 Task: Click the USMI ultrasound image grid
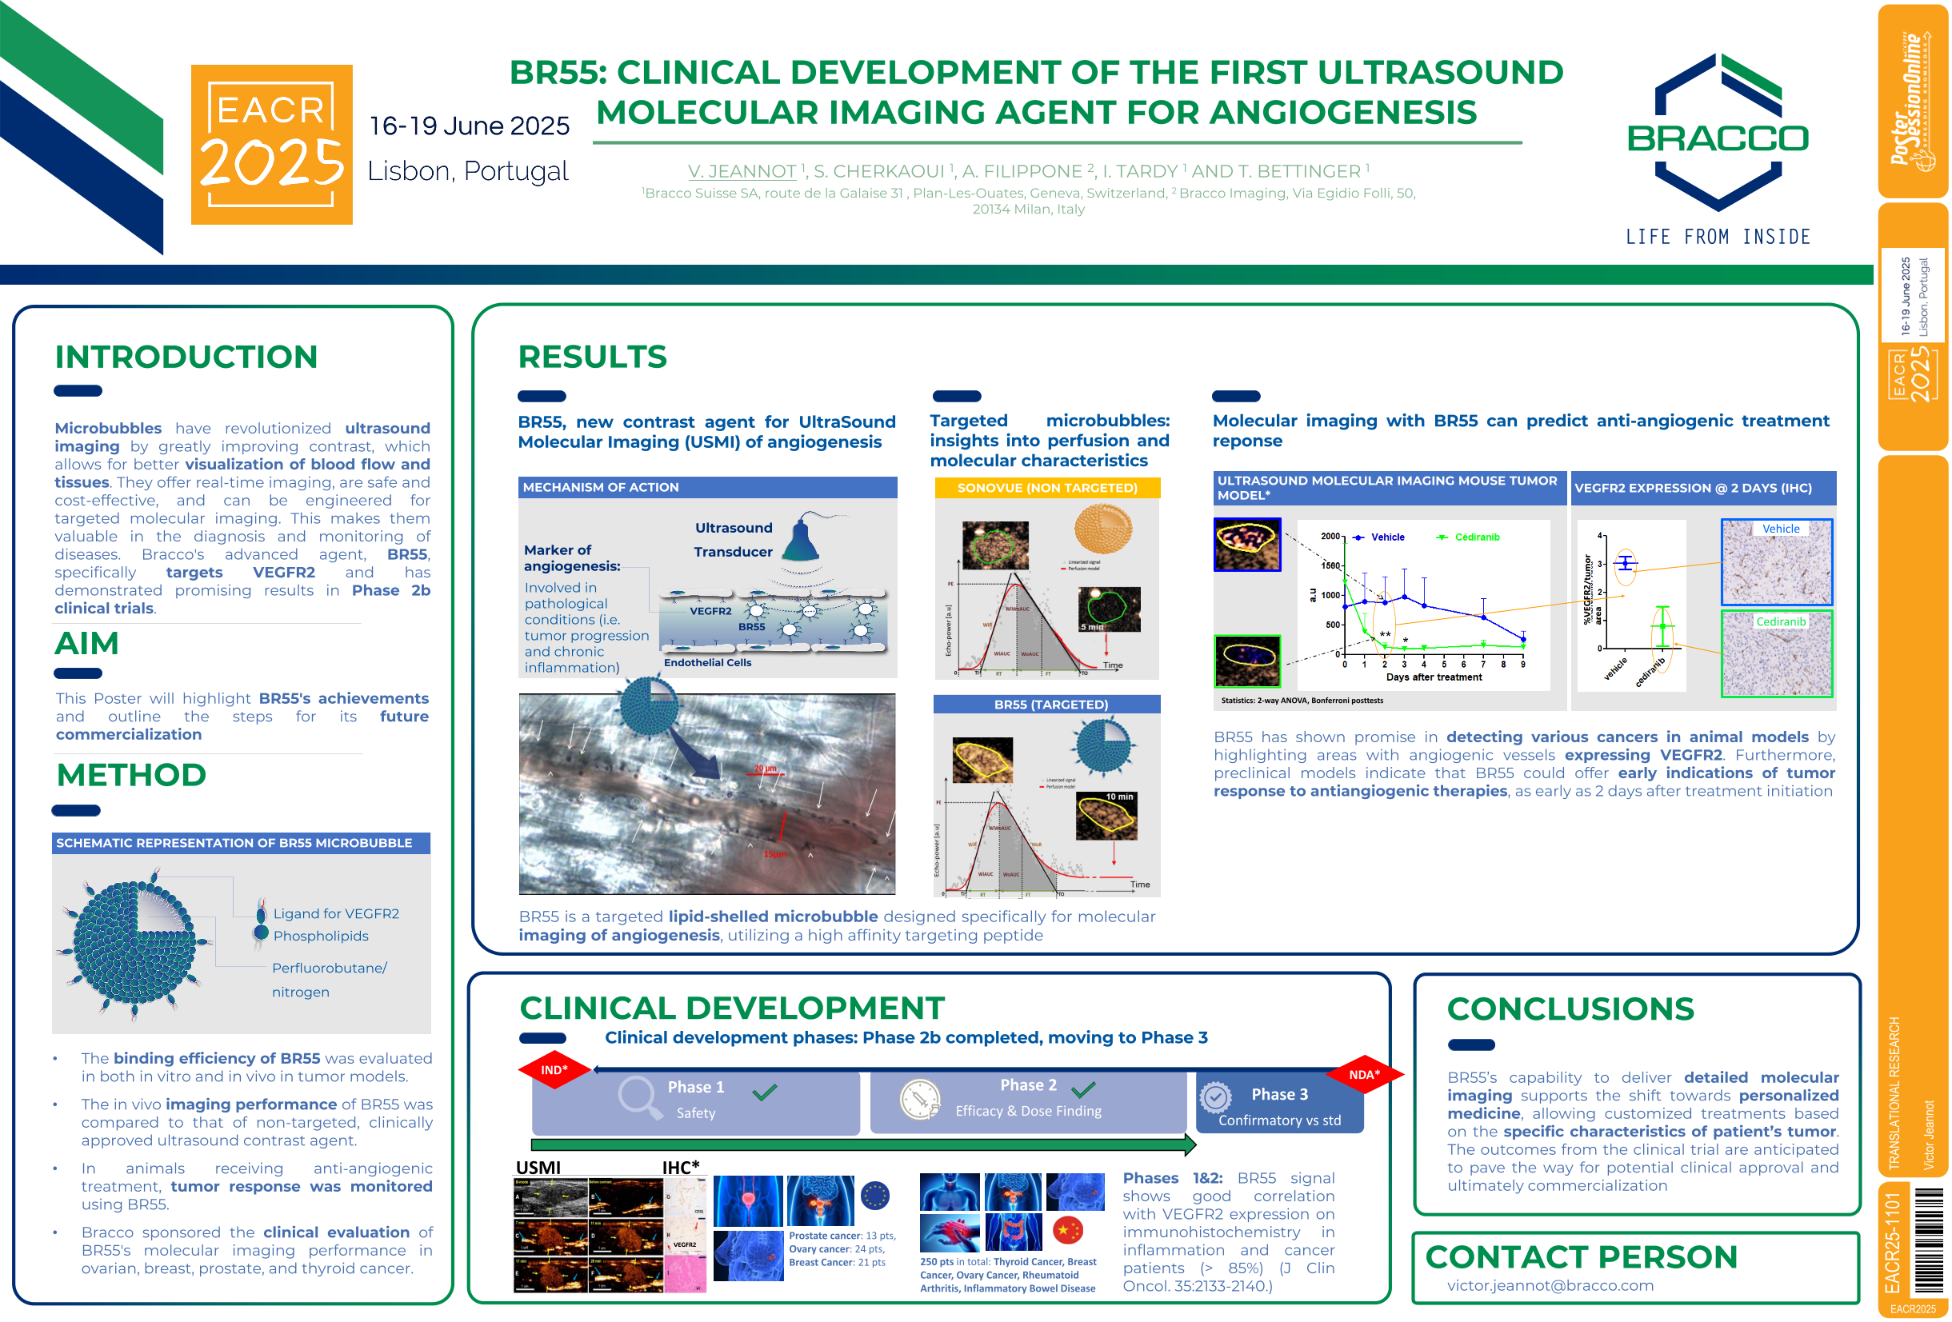click(x=588, y=1235)
